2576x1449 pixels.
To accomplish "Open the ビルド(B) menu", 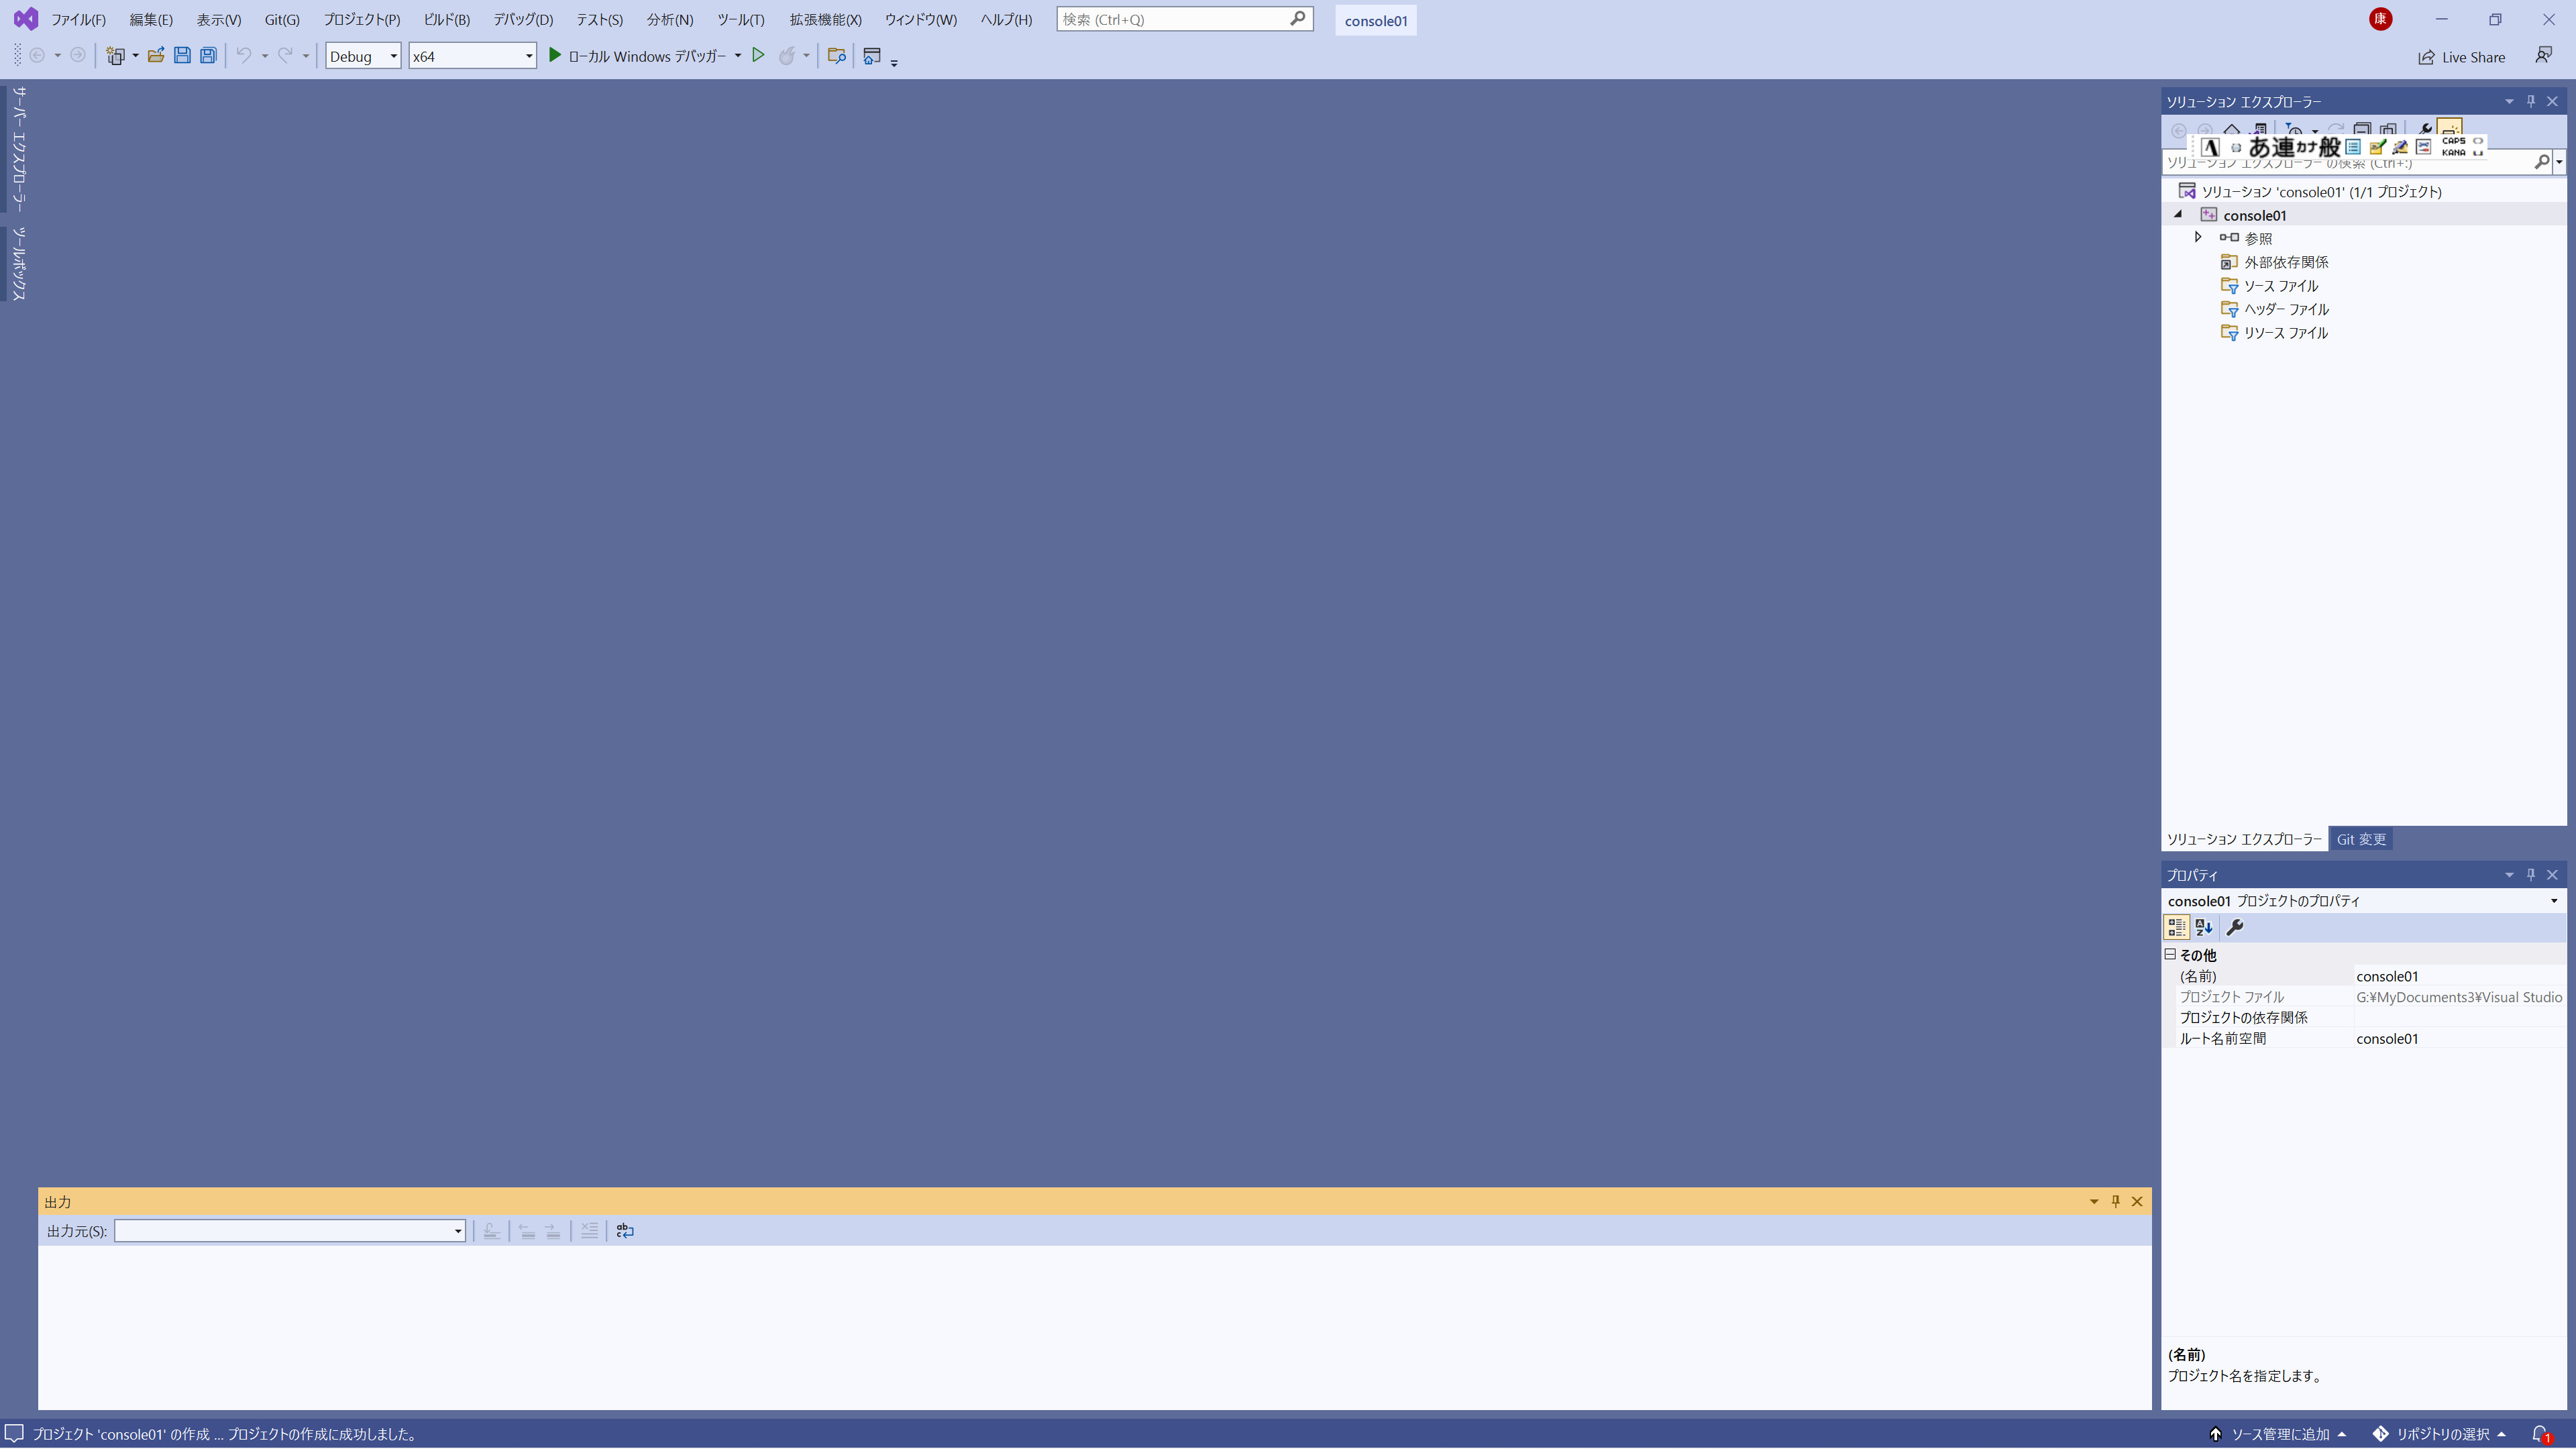I will (446, 20).
